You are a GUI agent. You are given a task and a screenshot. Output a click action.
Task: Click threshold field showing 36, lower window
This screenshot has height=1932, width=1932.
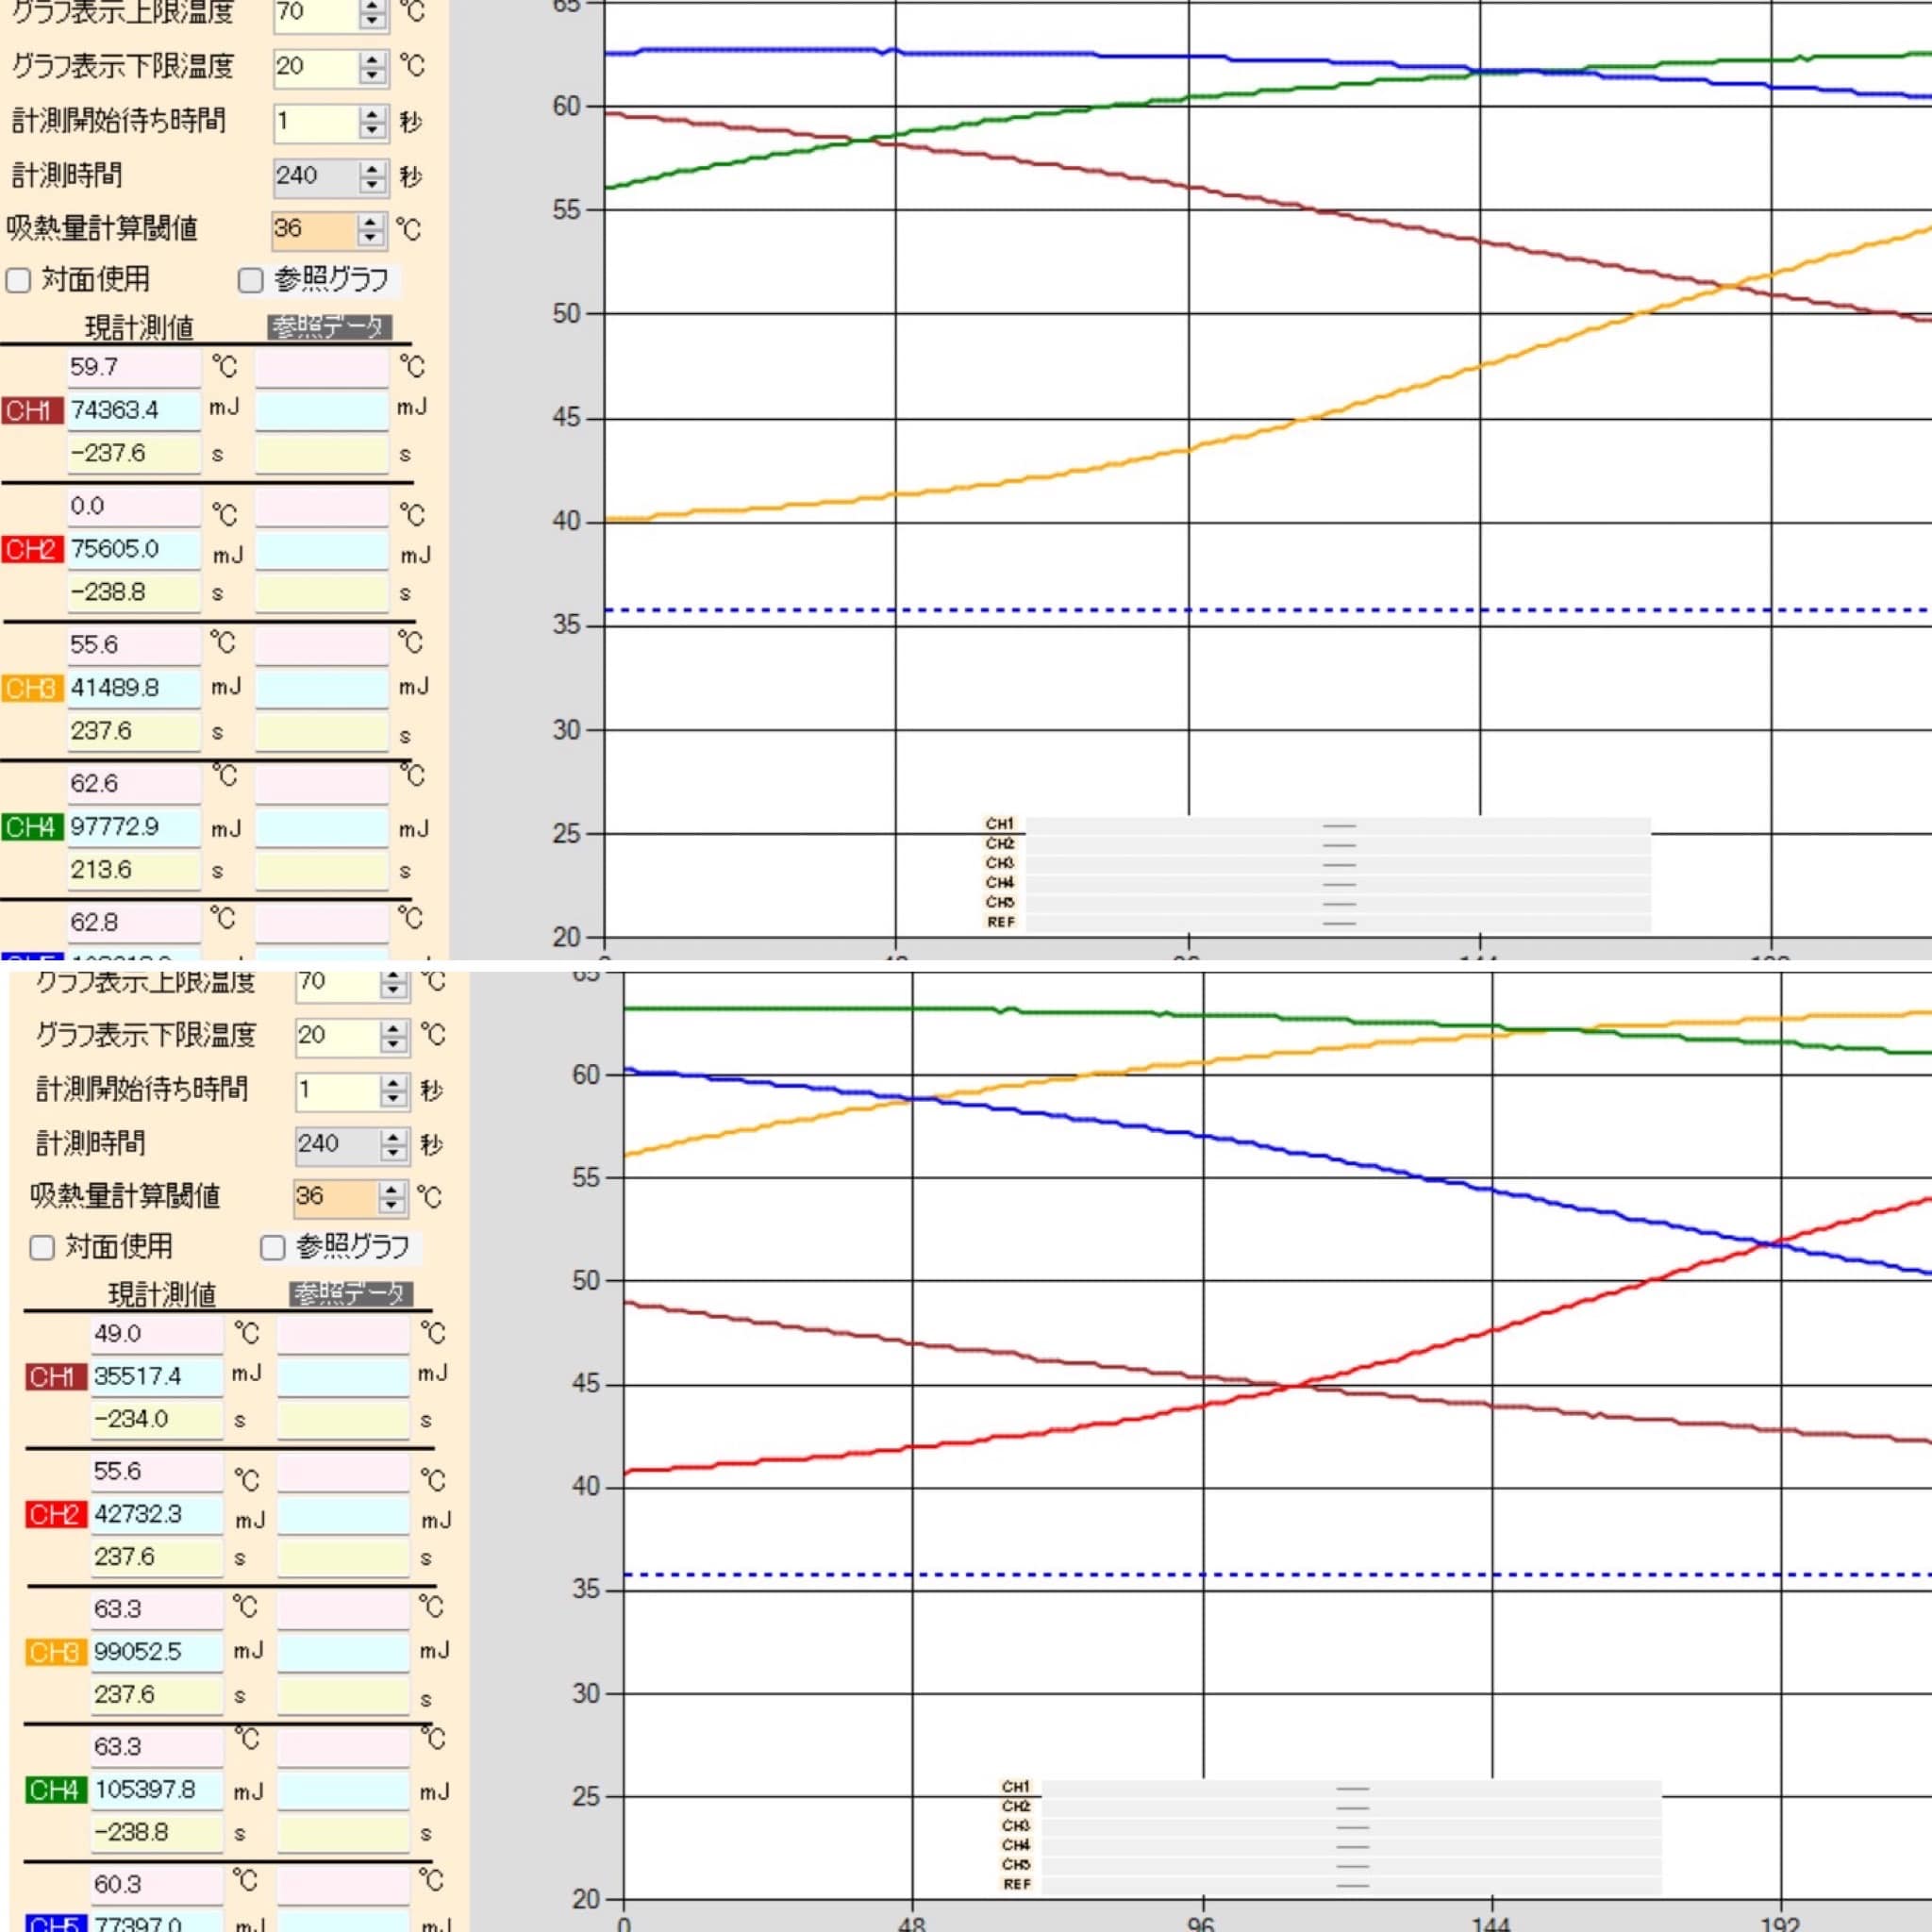click(337, 1198)
